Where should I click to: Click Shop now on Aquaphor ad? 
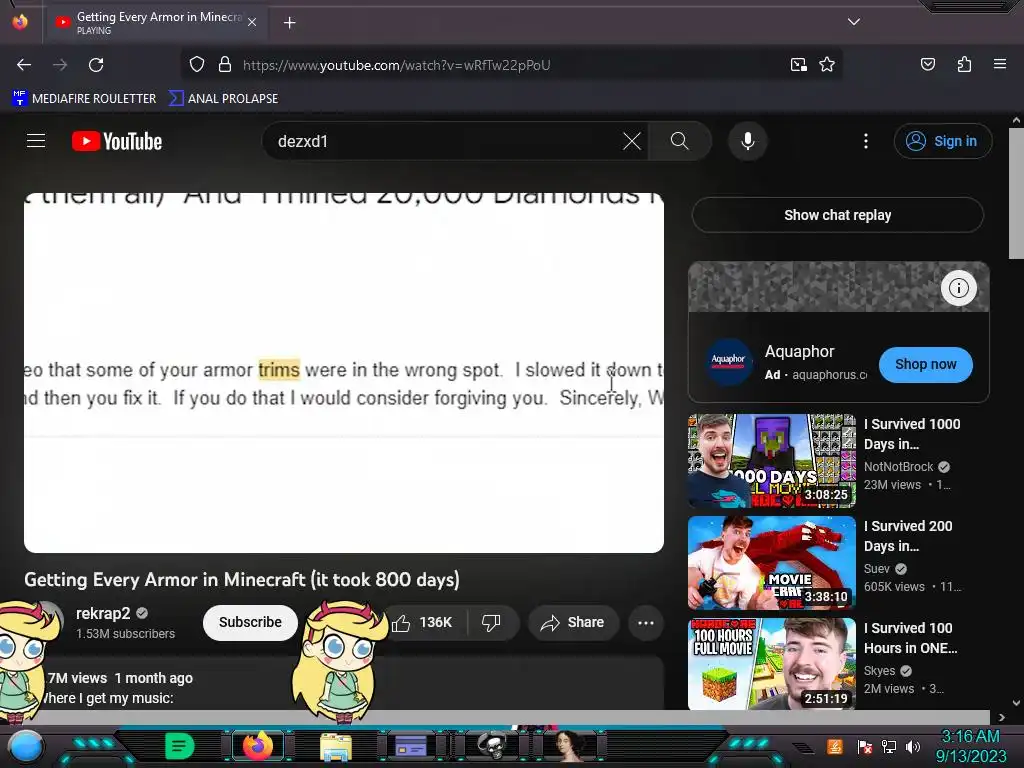pos(925,364)
